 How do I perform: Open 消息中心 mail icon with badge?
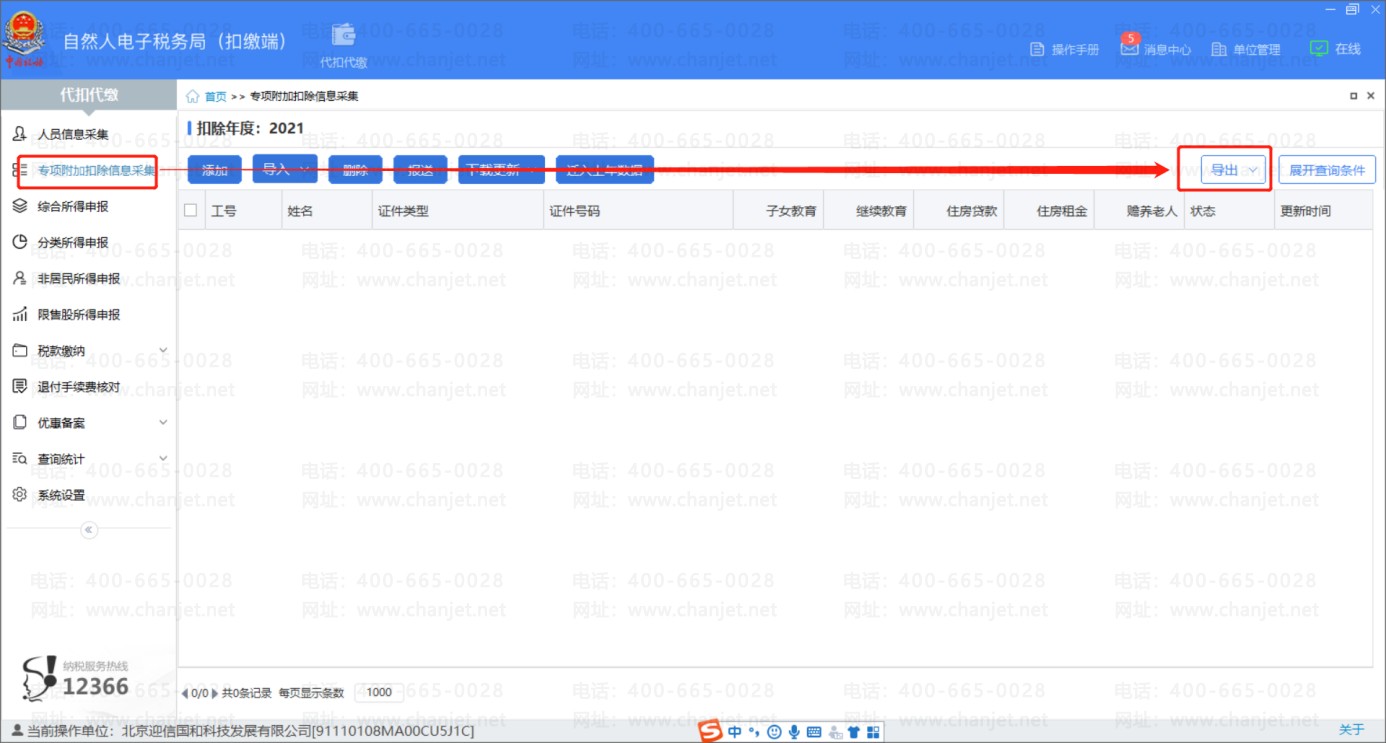pos(1129,48)
